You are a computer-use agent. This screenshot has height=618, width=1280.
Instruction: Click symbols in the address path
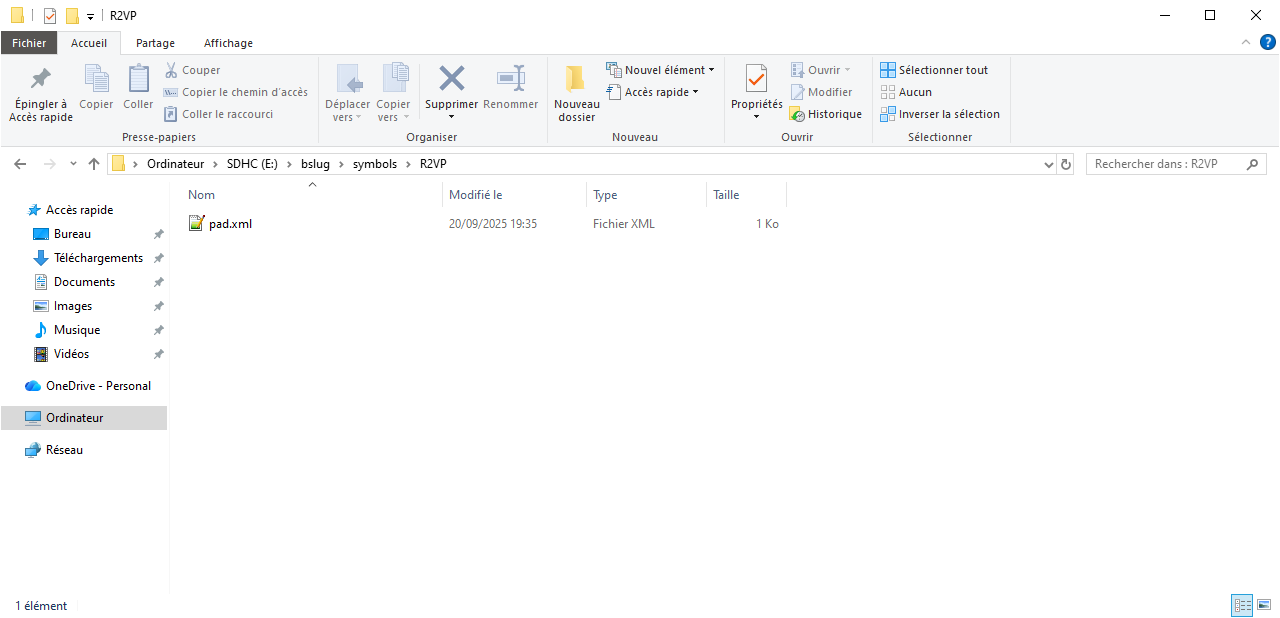click(375, 164)
